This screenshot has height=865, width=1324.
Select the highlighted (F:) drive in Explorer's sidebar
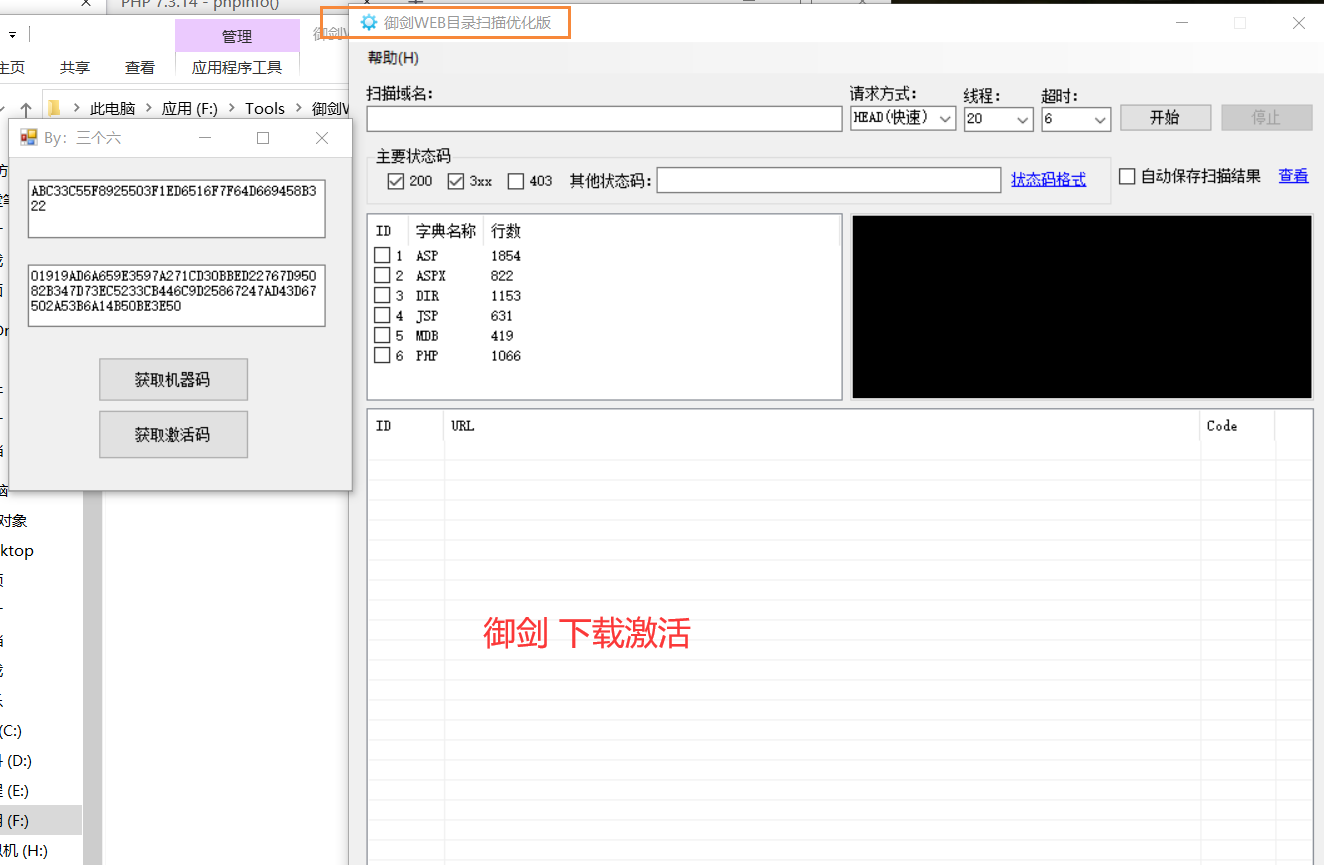40,821
